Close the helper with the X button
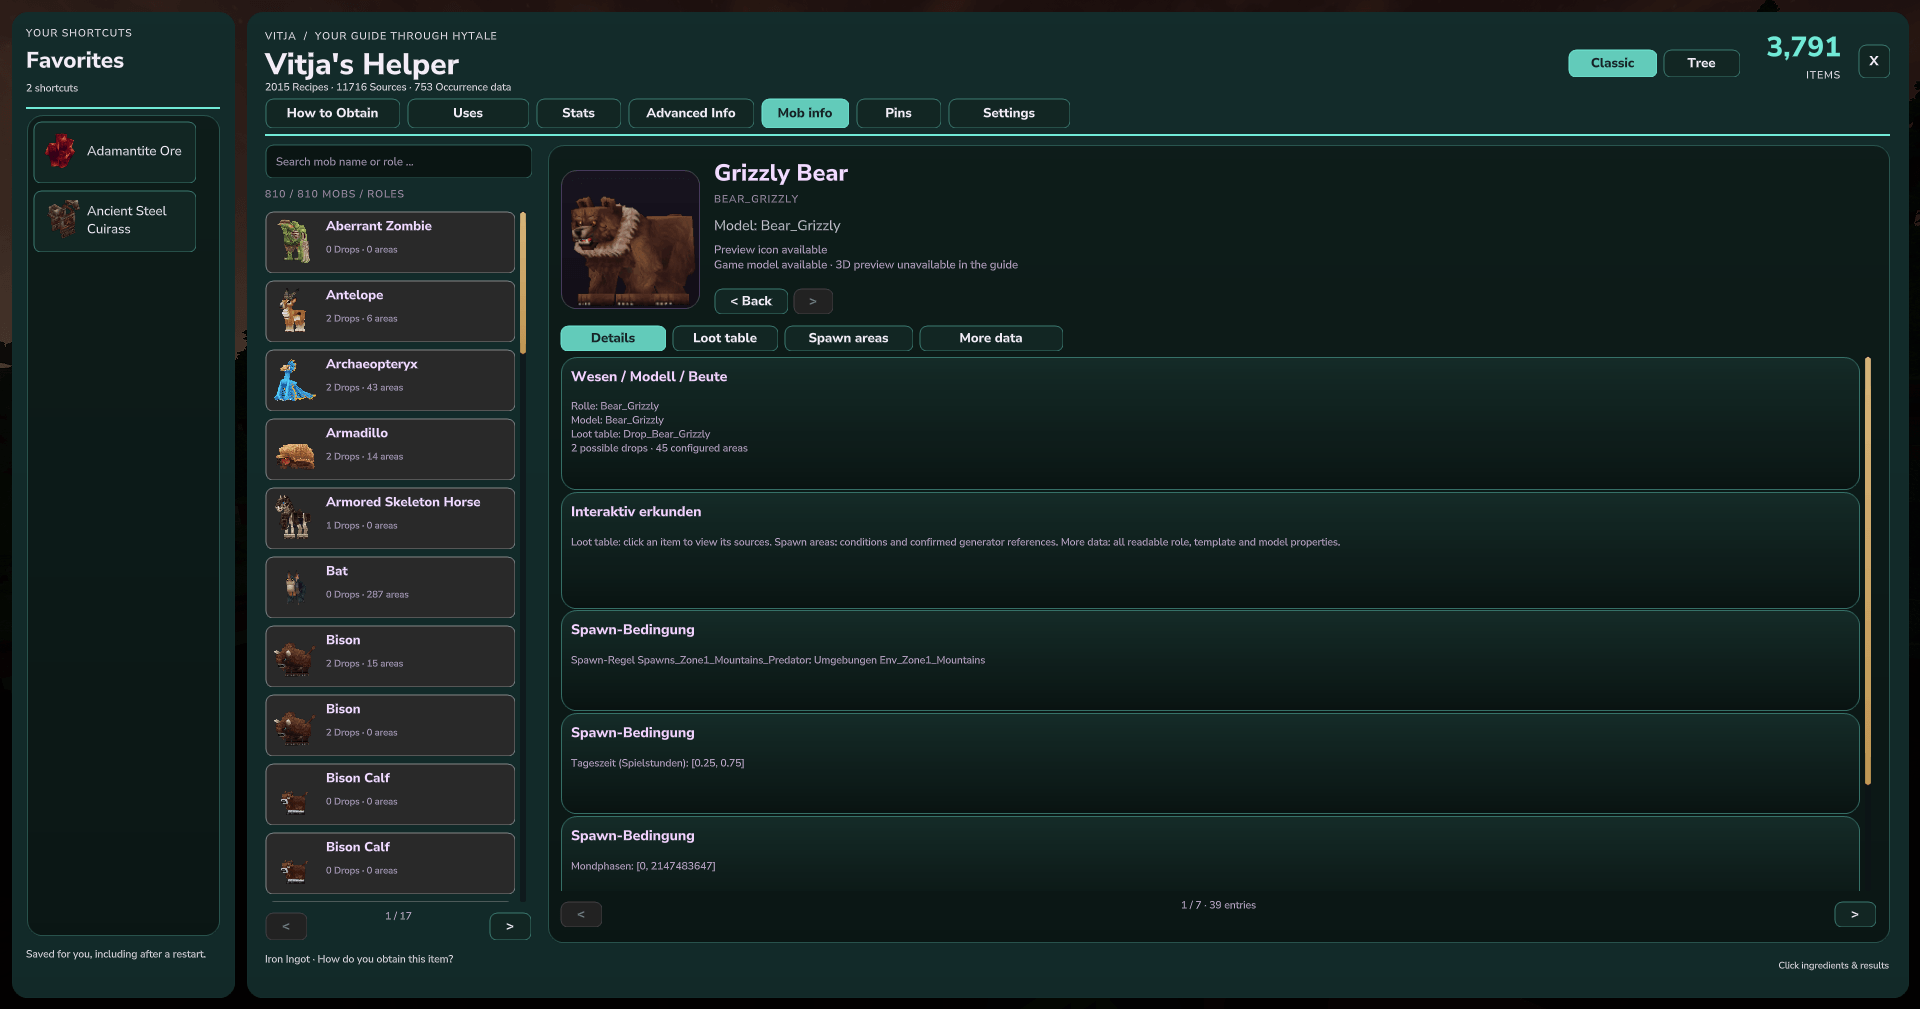 (x=1874, y=61)
